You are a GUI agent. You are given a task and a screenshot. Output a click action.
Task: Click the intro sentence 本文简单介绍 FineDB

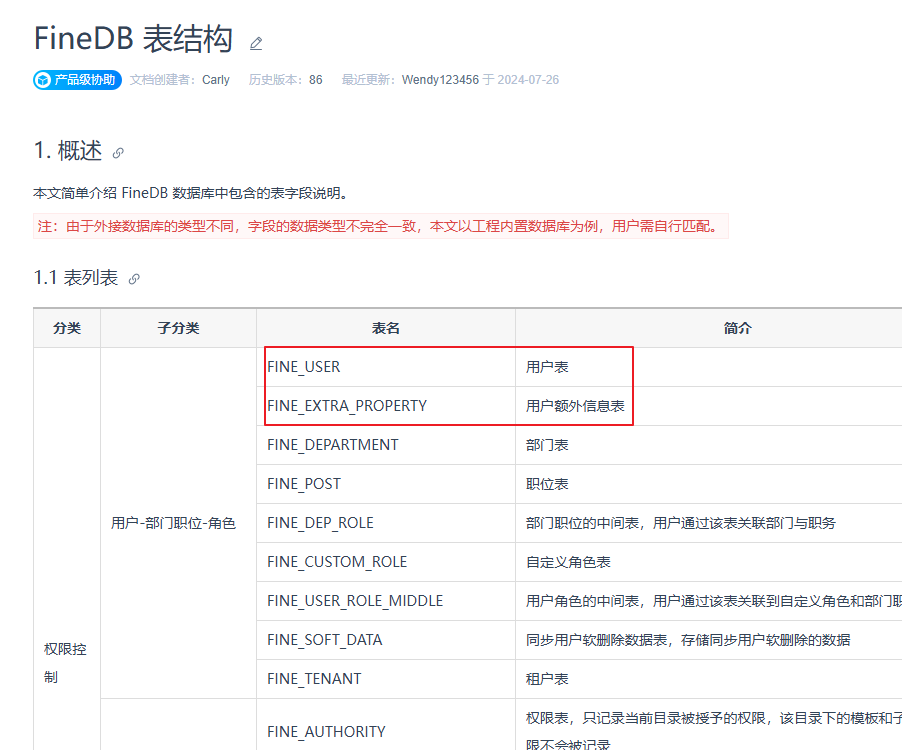(x=191, y=193)
